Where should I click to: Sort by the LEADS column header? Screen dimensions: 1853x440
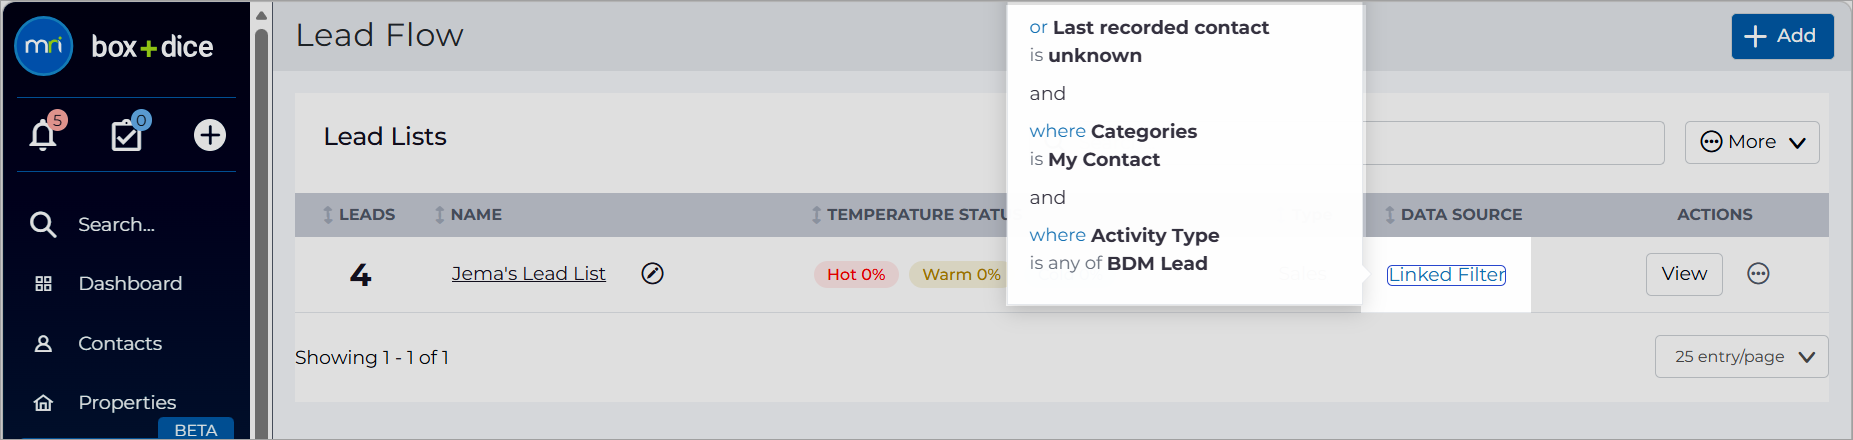(359, 214)
